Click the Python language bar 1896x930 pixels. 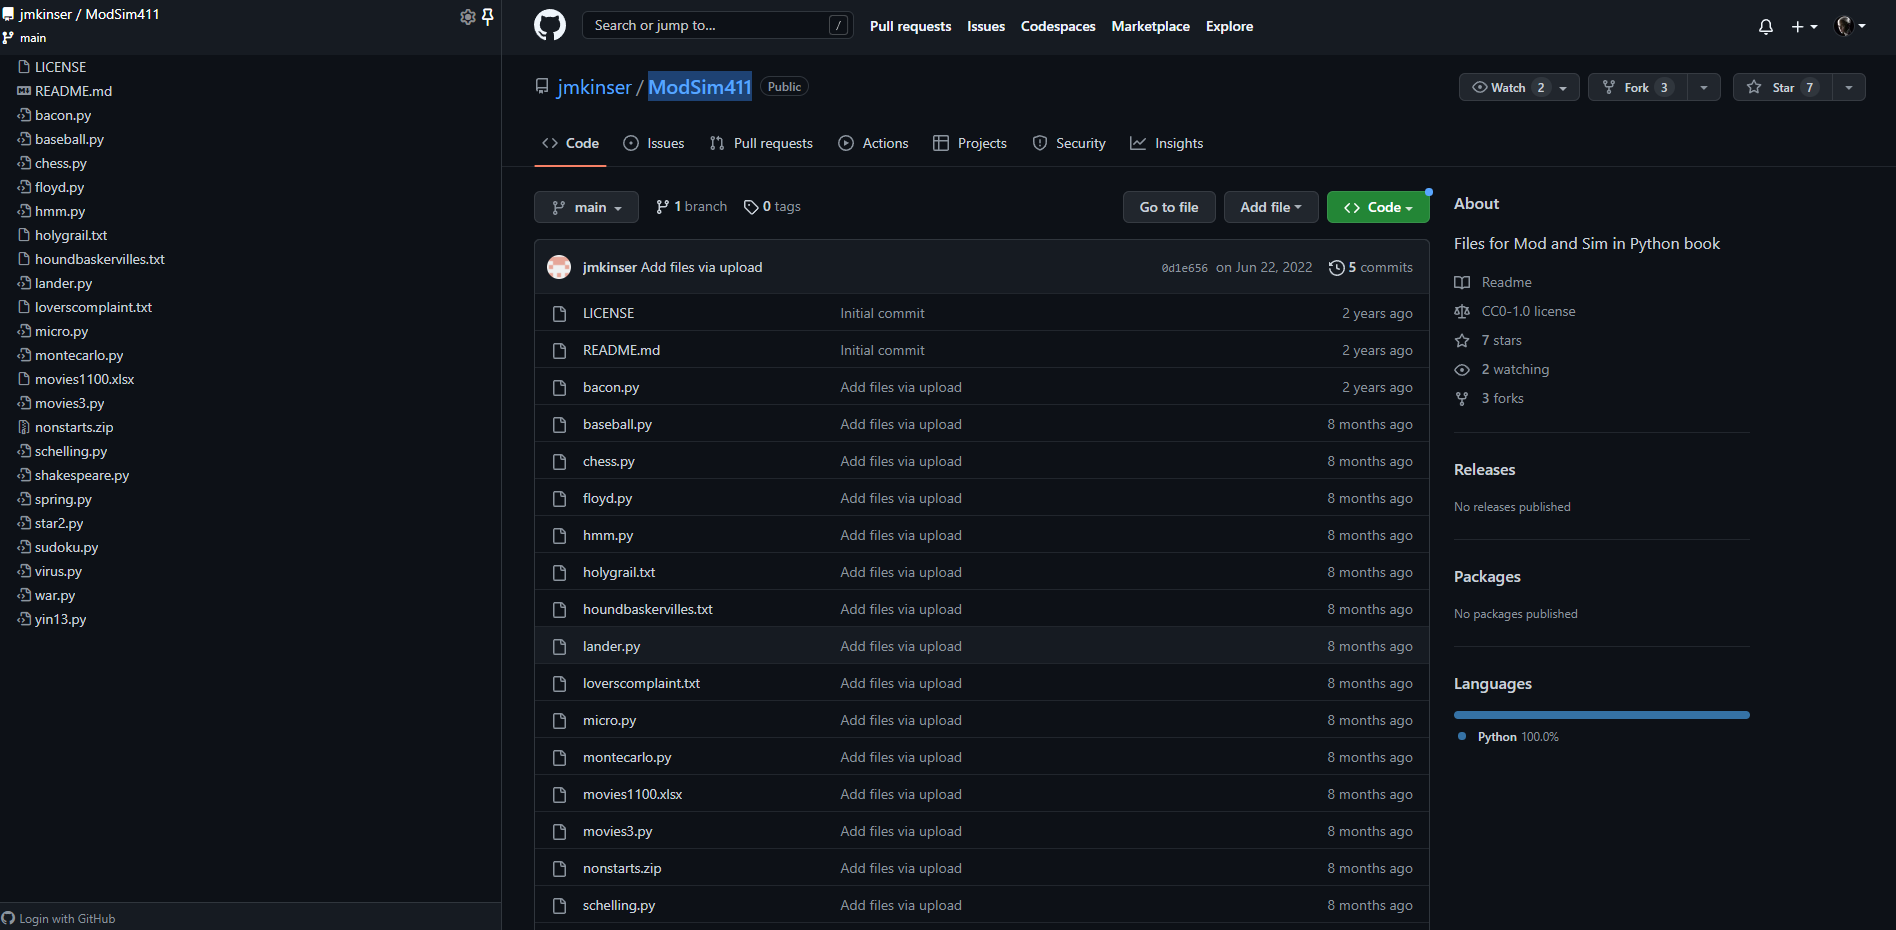(x=1602, y=715)
